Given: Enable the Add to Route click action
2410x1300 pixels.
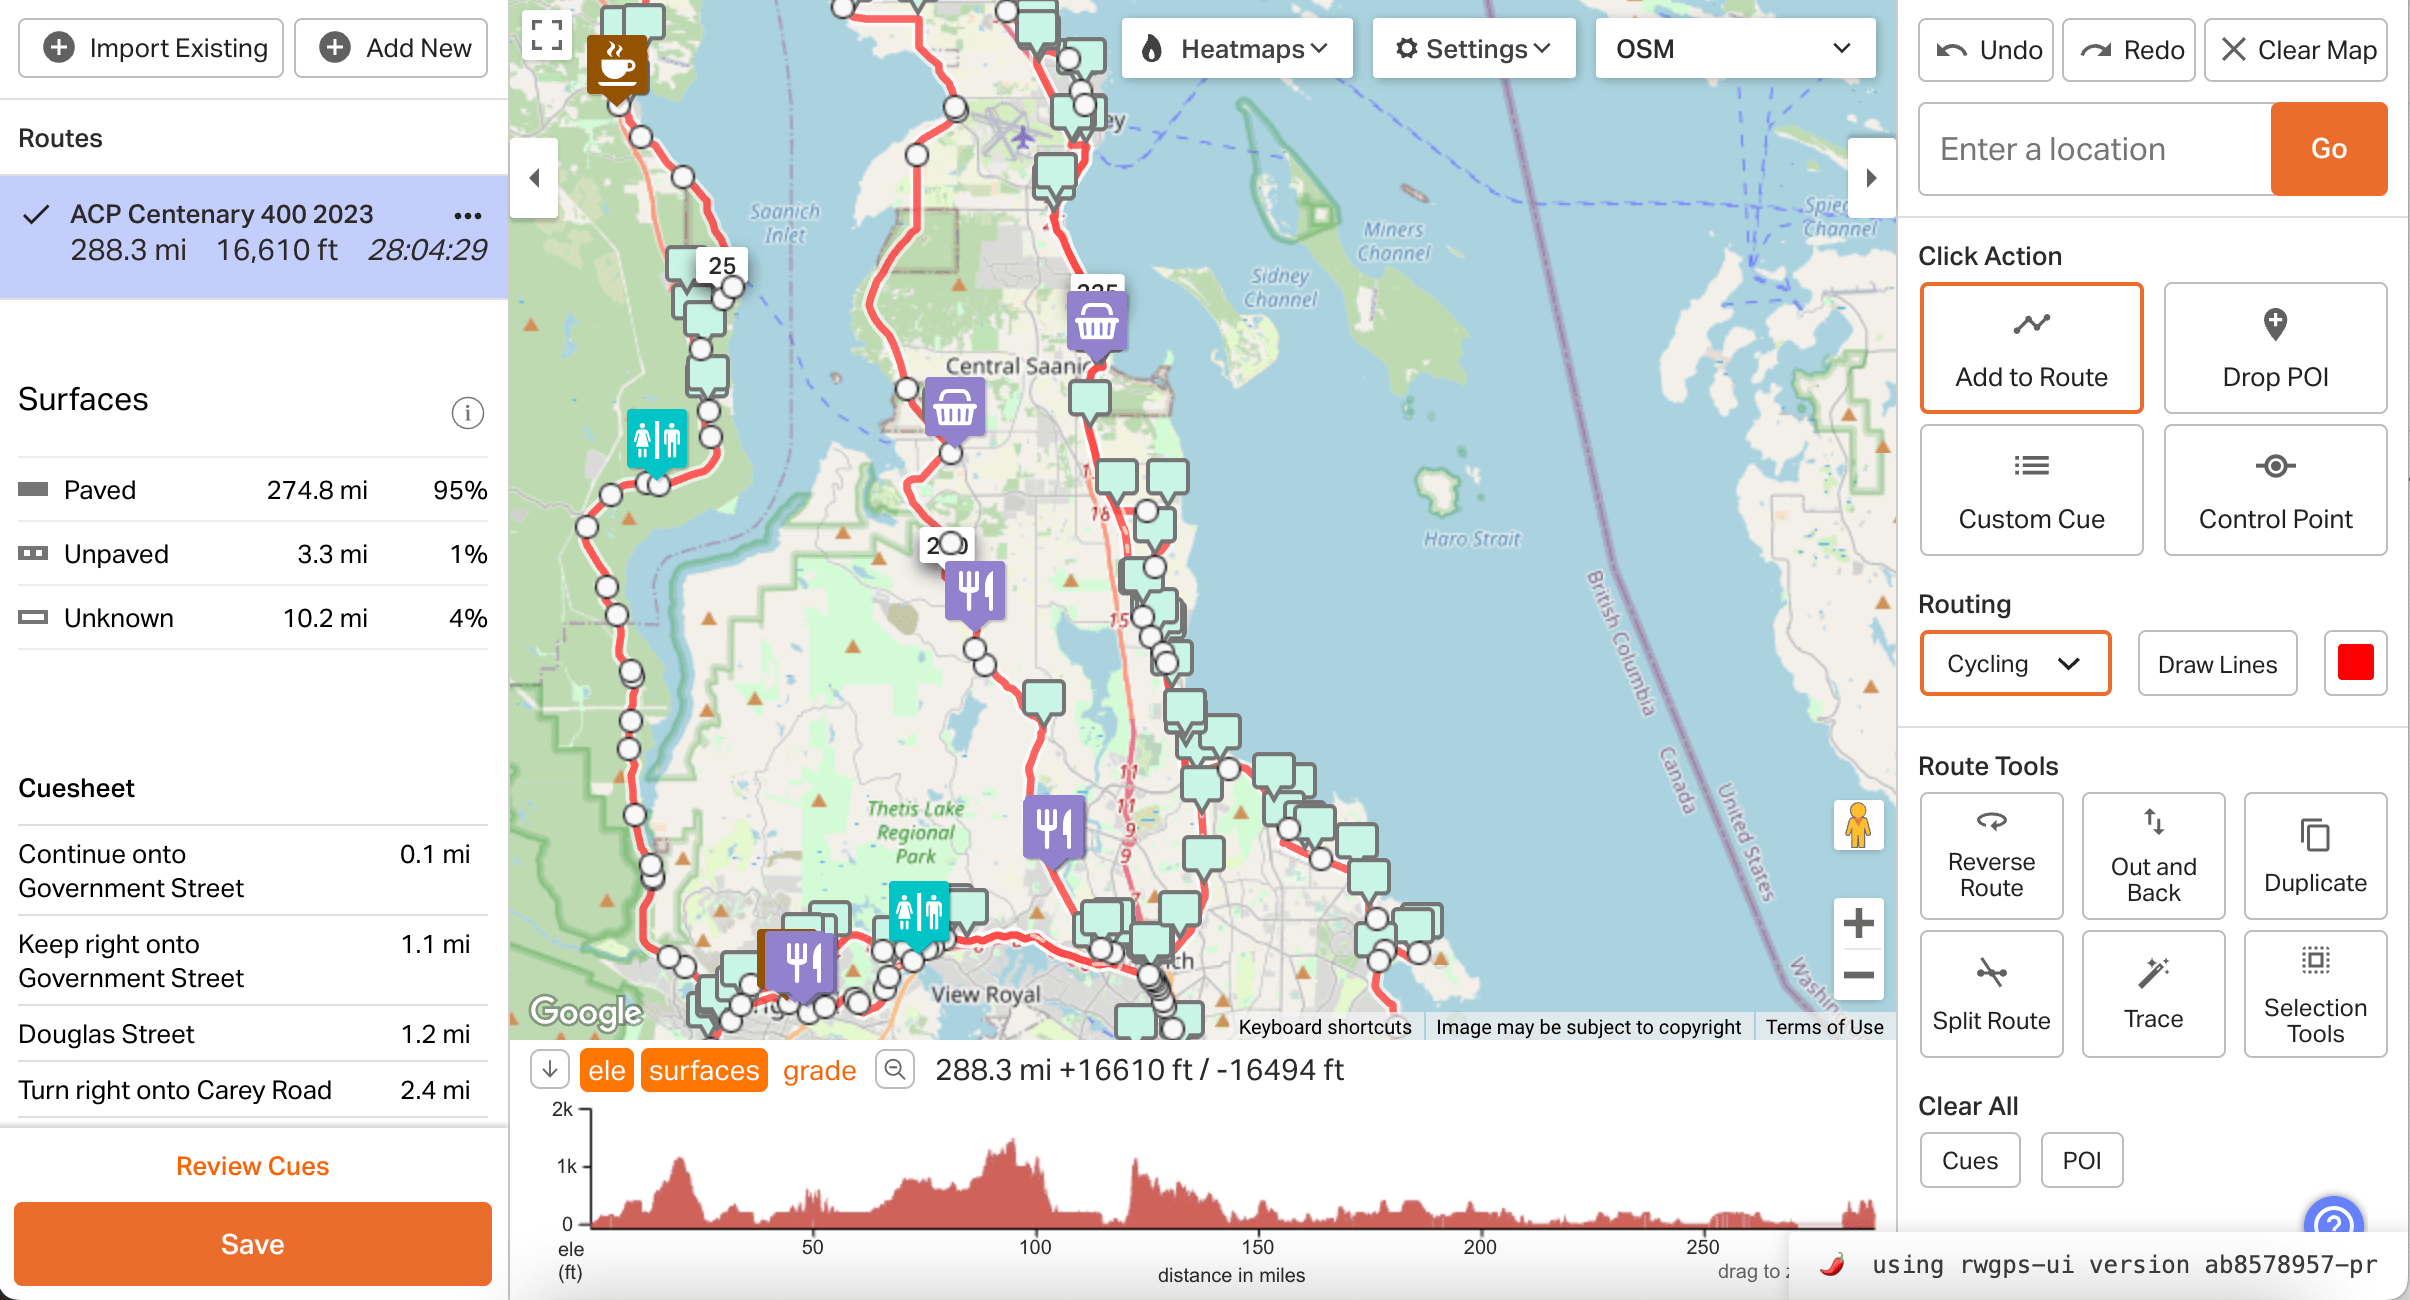Looking at the screenshot, I should [x=2031, y=348].
